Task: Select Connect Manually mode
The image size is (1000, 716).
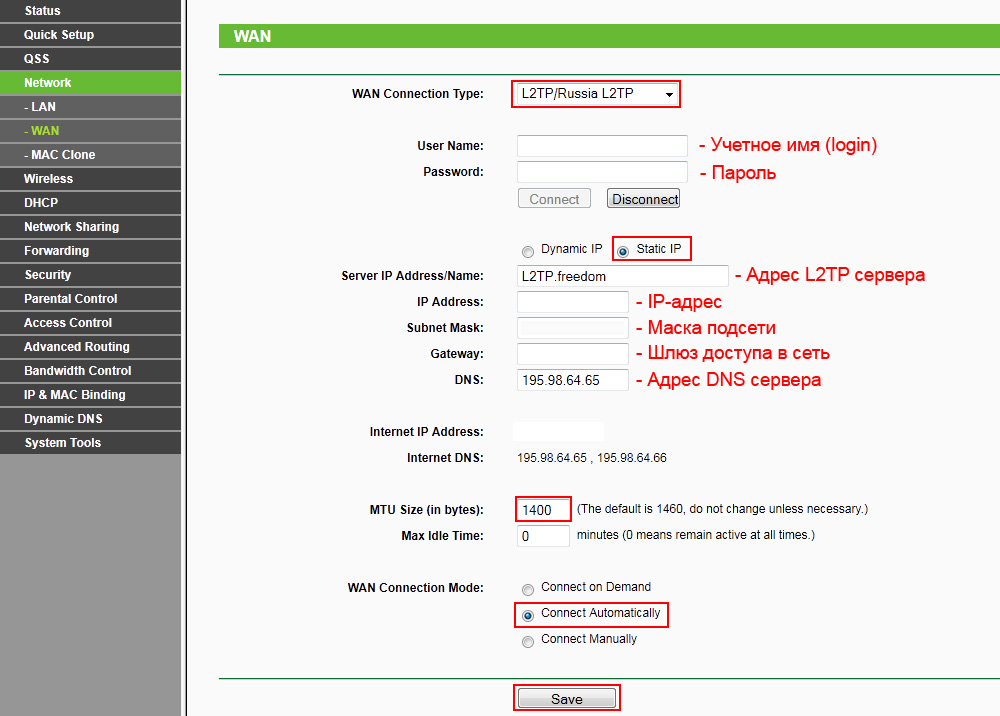Action: coord(527,641)
